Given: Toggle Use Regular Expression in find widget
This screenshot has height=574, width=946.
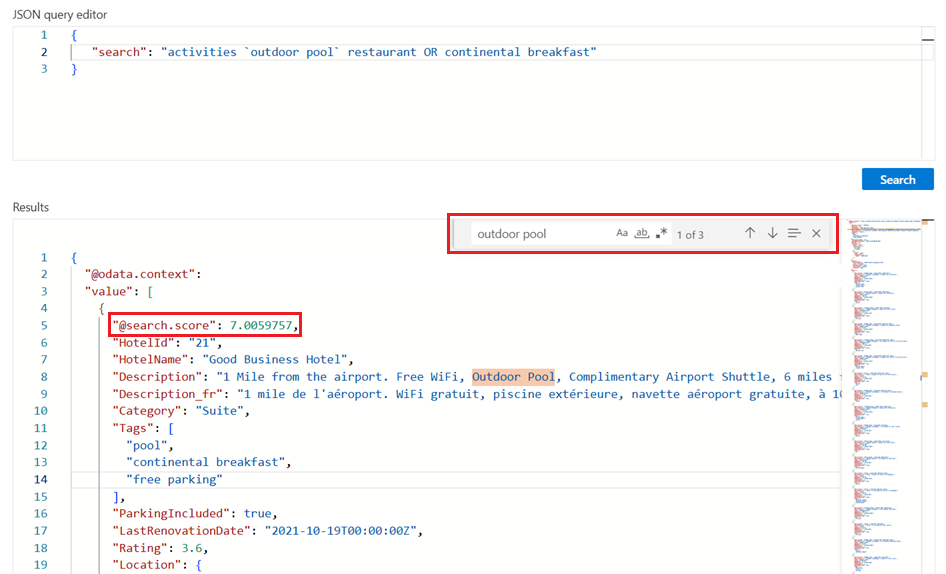Looking at the screenshot, I should click(x=662, y=233).
